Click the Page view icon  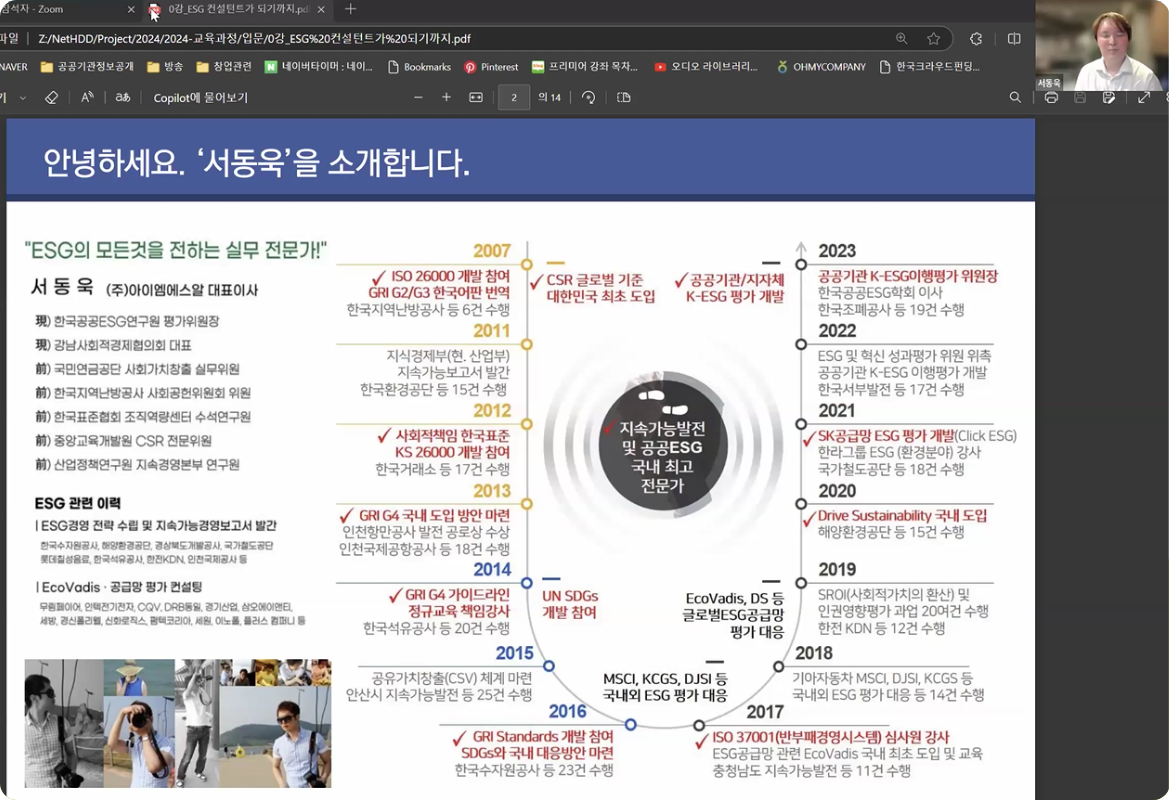pos(624,98)
